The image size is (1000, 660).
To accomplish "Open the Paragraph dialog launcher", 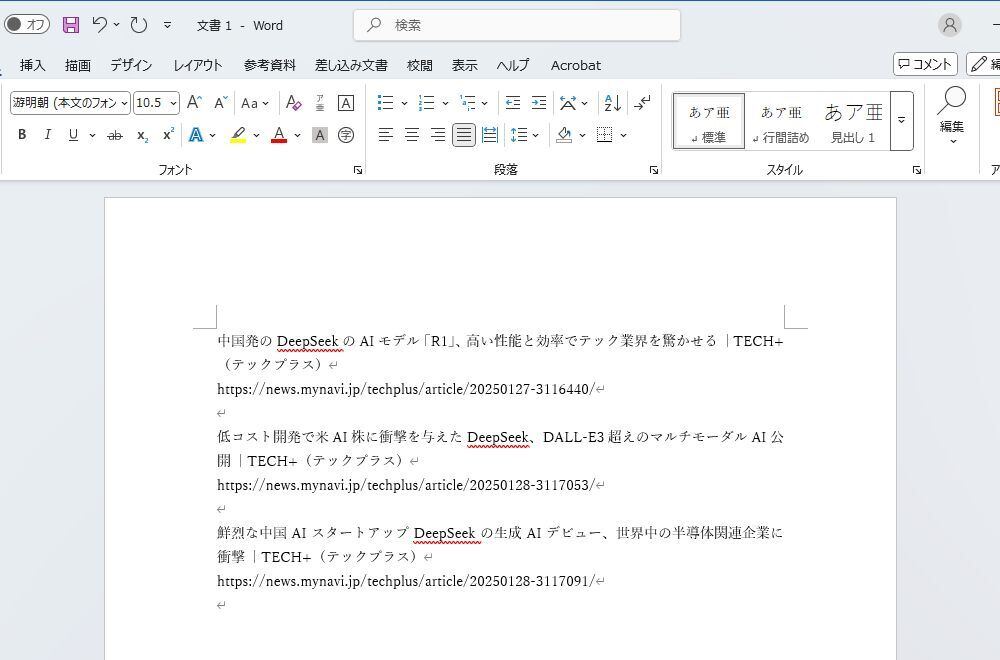I will tap(654, 170).
